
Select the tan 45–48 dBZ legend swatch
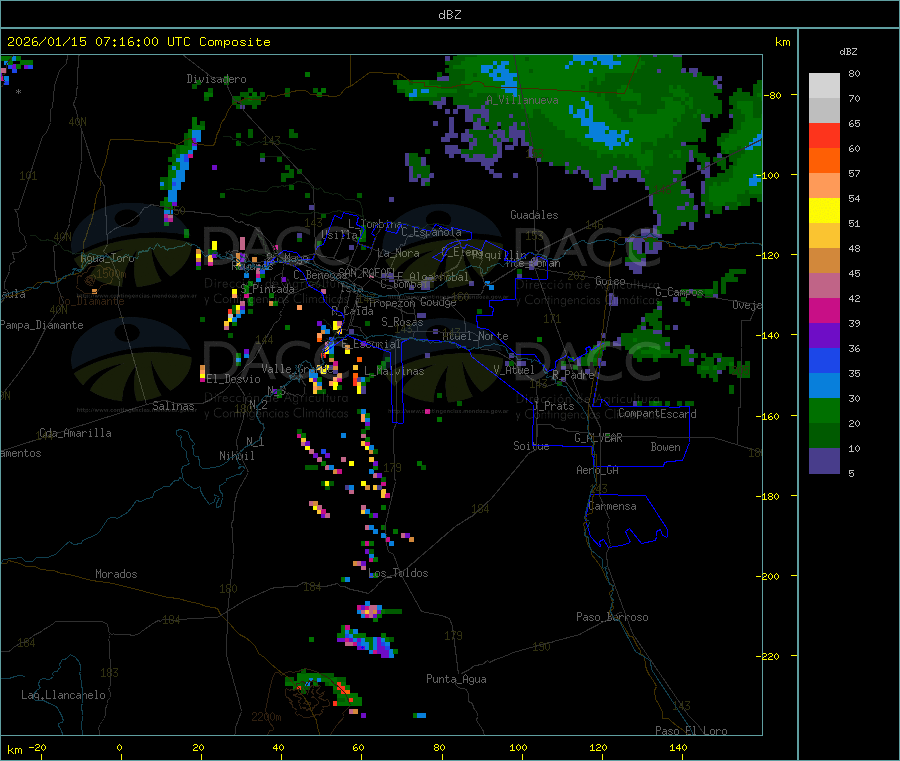point(824,261)
